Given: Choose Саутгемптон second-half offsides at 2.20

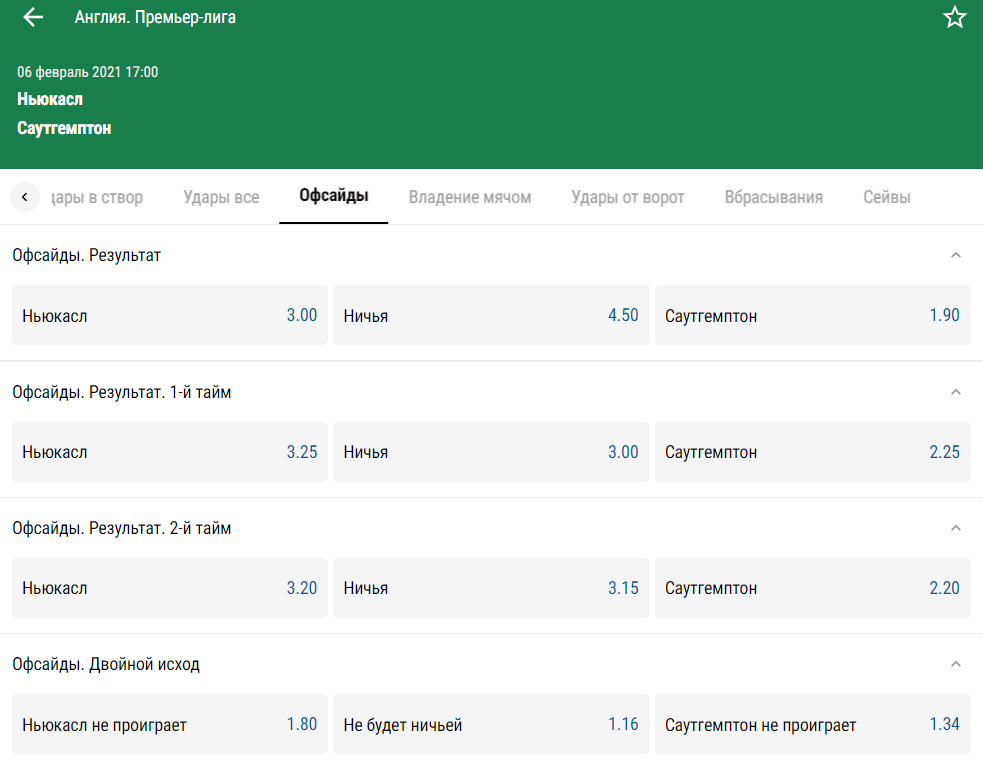Looking at the screenshot, I should 812,588.
